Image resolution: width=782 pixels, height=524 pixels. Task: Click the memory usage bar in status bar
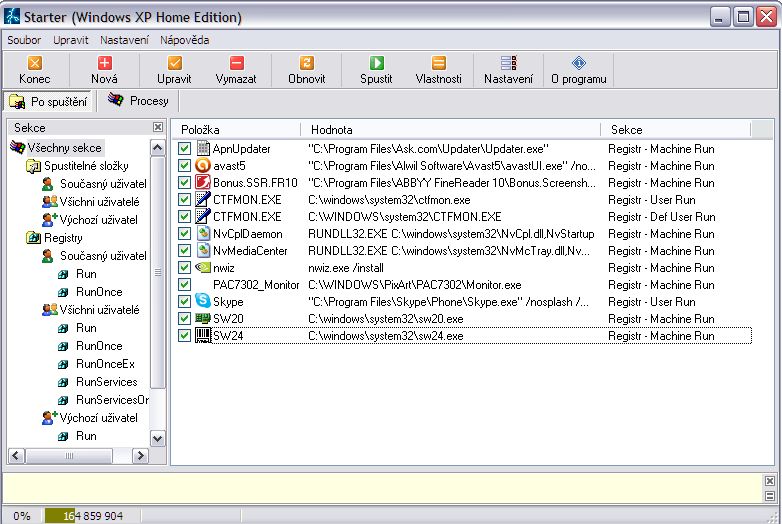tap(91, 516)
